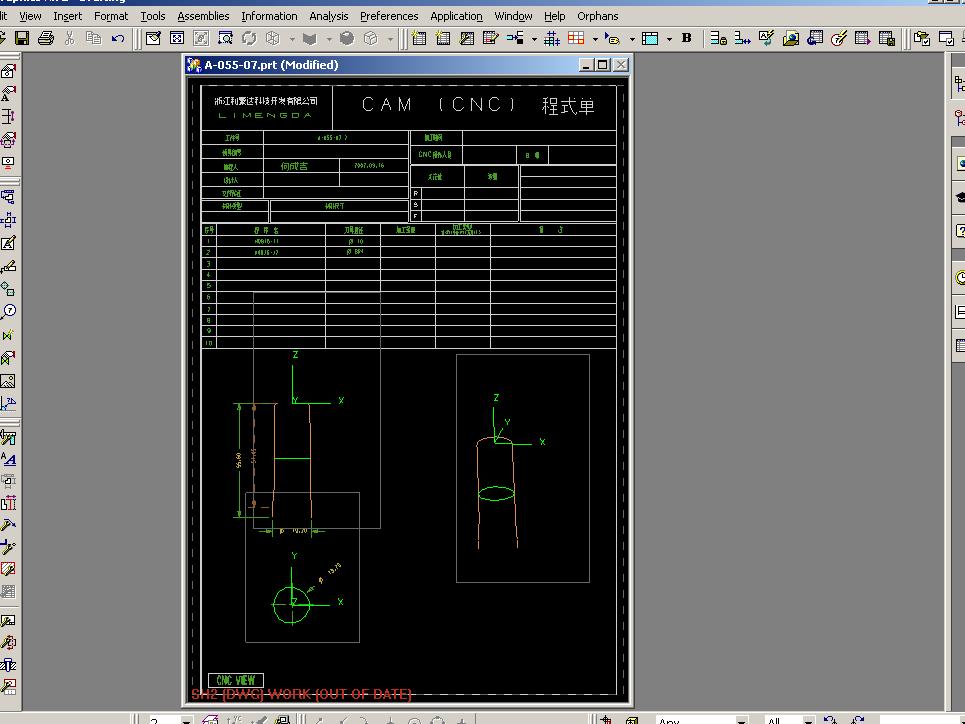
Task: Click the shaded sphere render icon
Action: pos(347,39)
